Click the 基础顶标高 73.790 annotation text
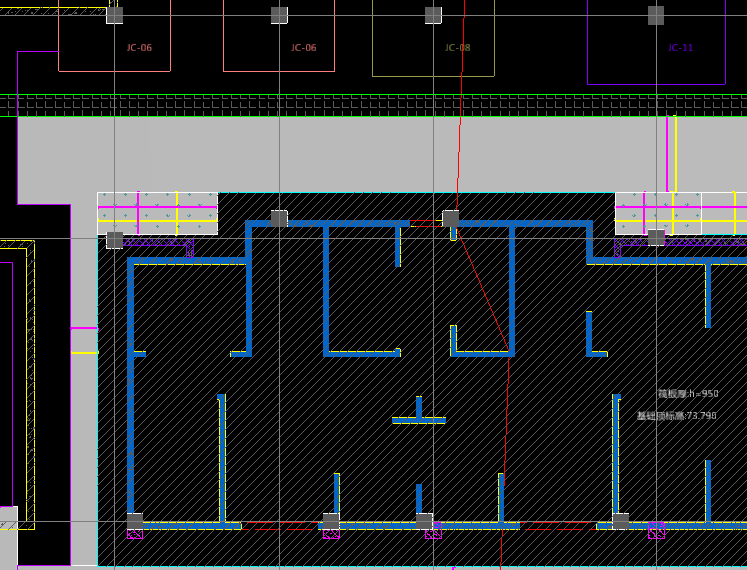The height and width of the screenshot is (570, 747). pyautogui.click(x=676, y=416)
